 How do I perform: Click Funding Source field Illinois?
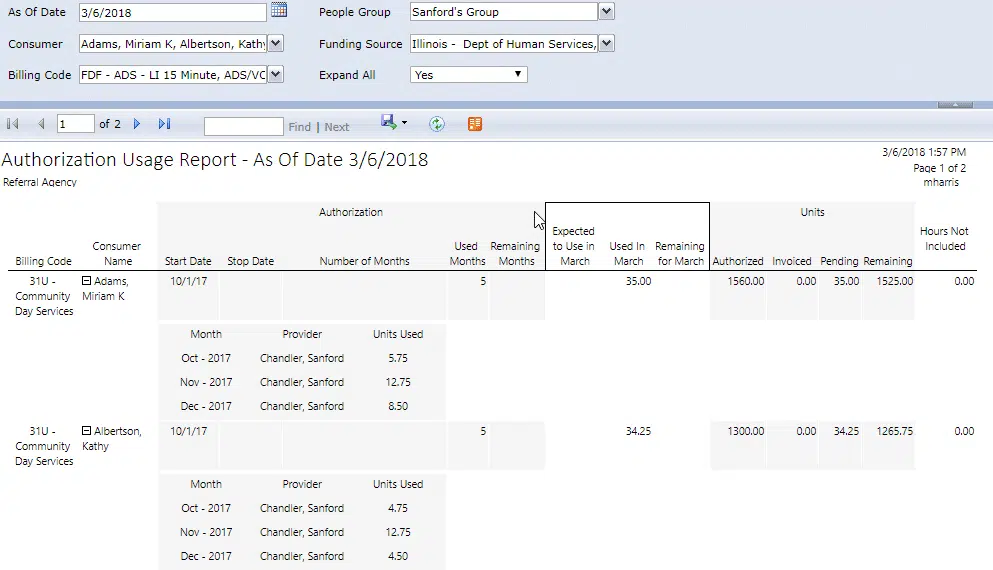503,44
